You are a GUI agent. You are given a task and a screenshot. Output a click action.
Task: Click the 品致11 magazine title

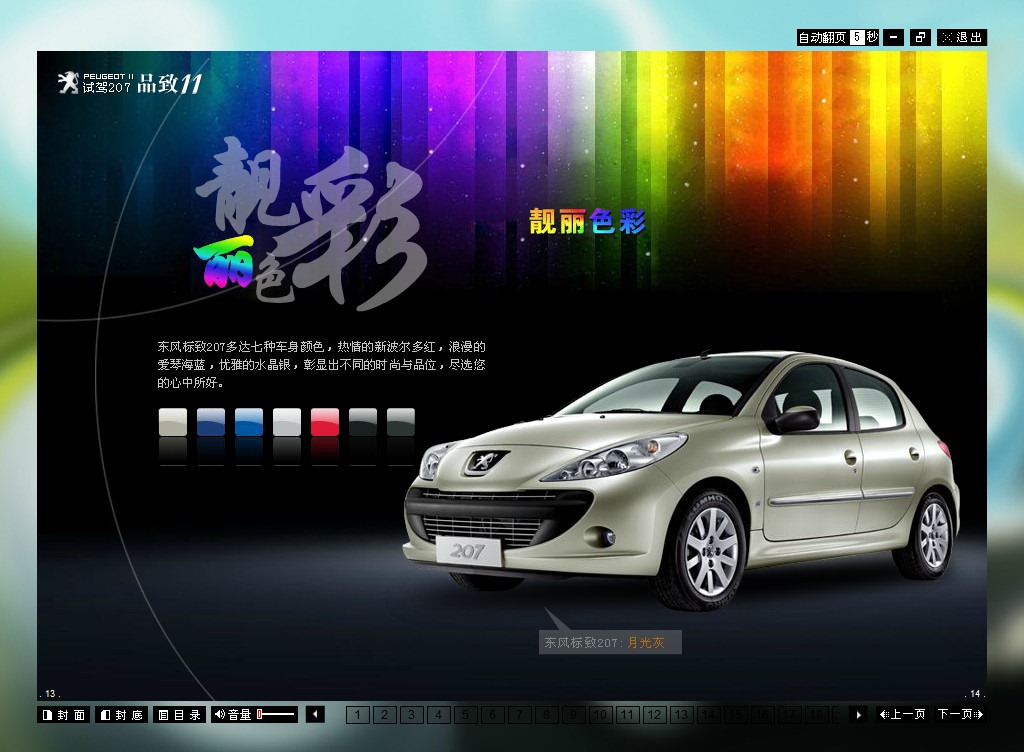tap(170, 84)
